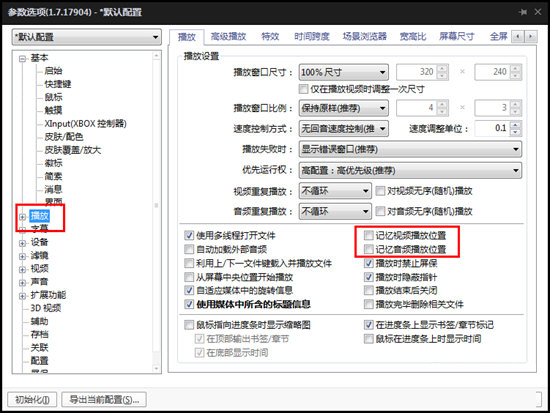Enable 鼠标在进度条上时显示时间
The image size is (550, 413).
coord(368,339)
